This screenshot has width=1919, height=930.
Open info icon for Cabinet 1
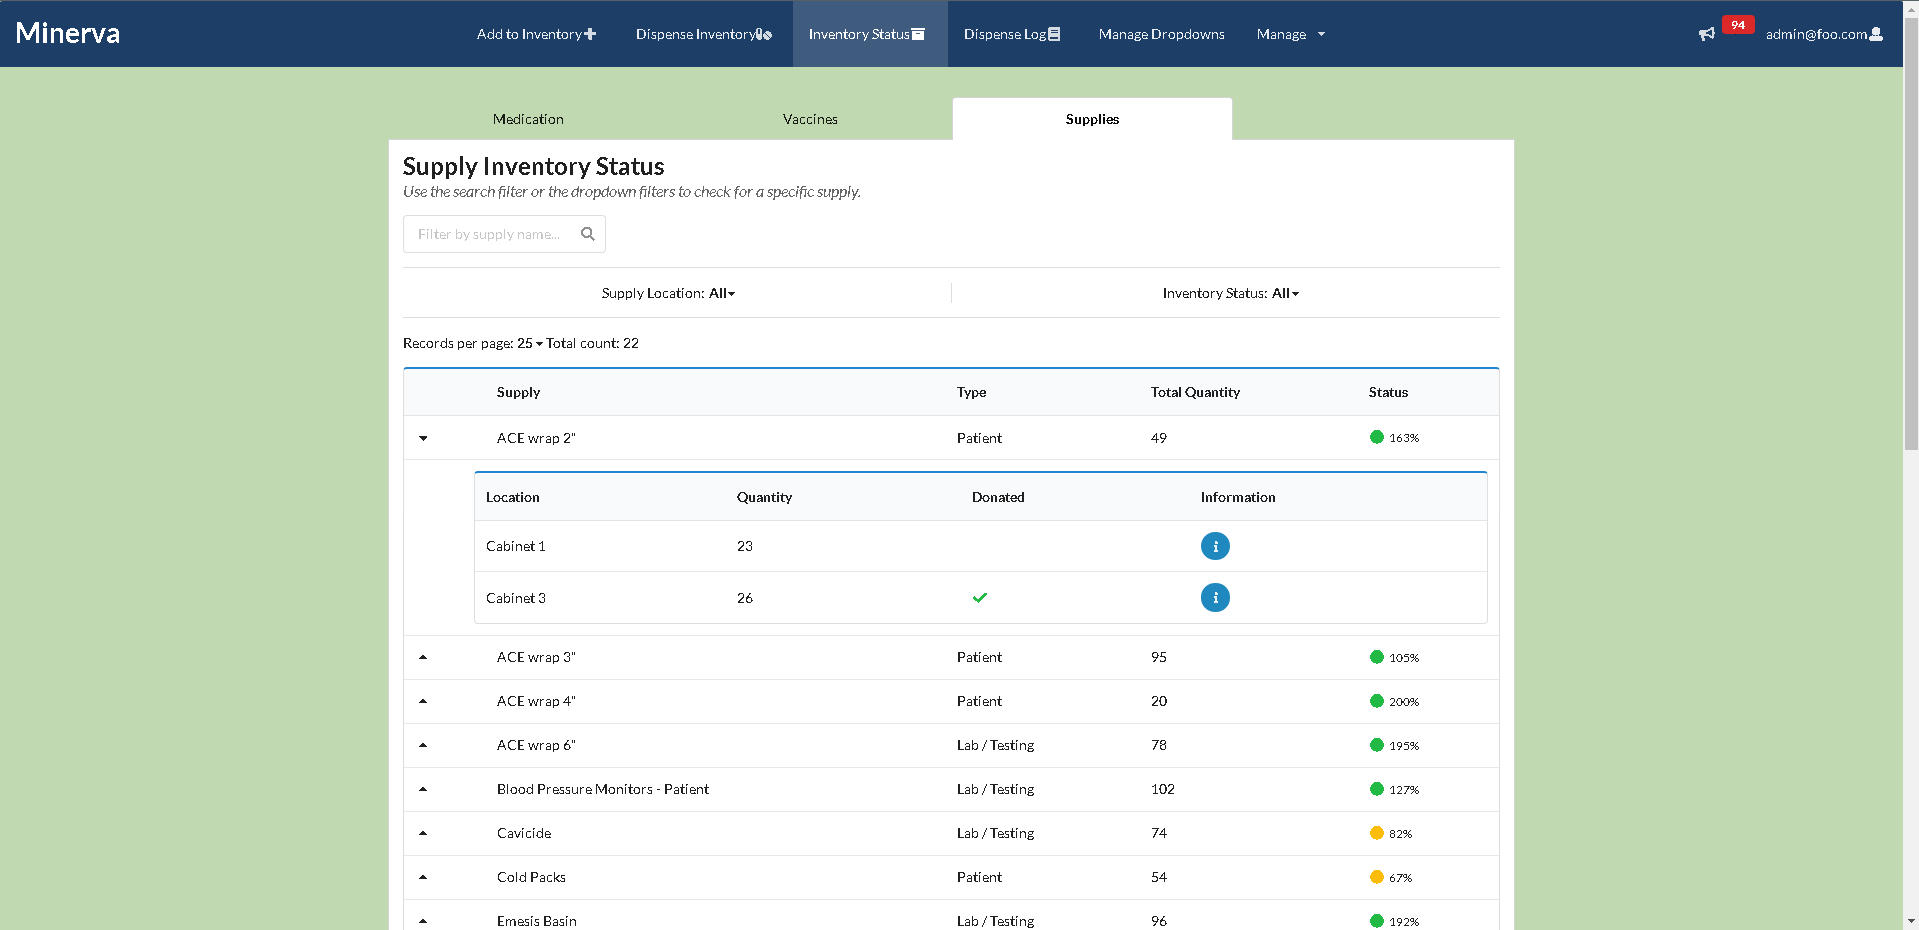[x=1215, y=546]
